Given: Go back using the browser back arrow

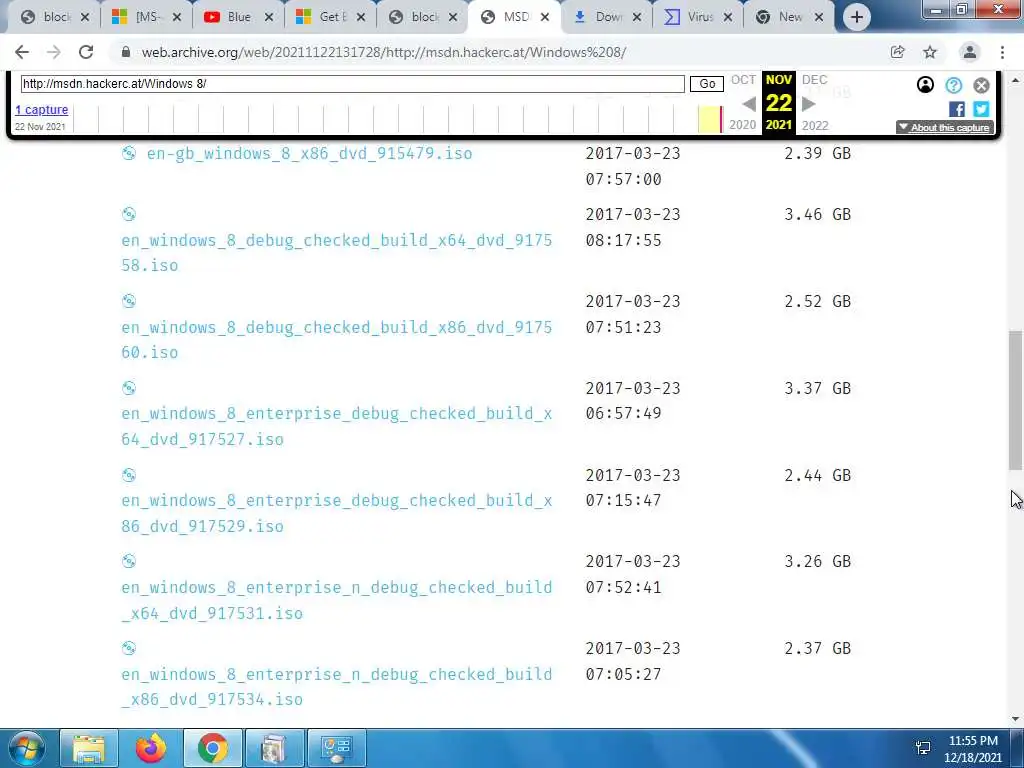Looking at the screenshot, I should 22,52.
